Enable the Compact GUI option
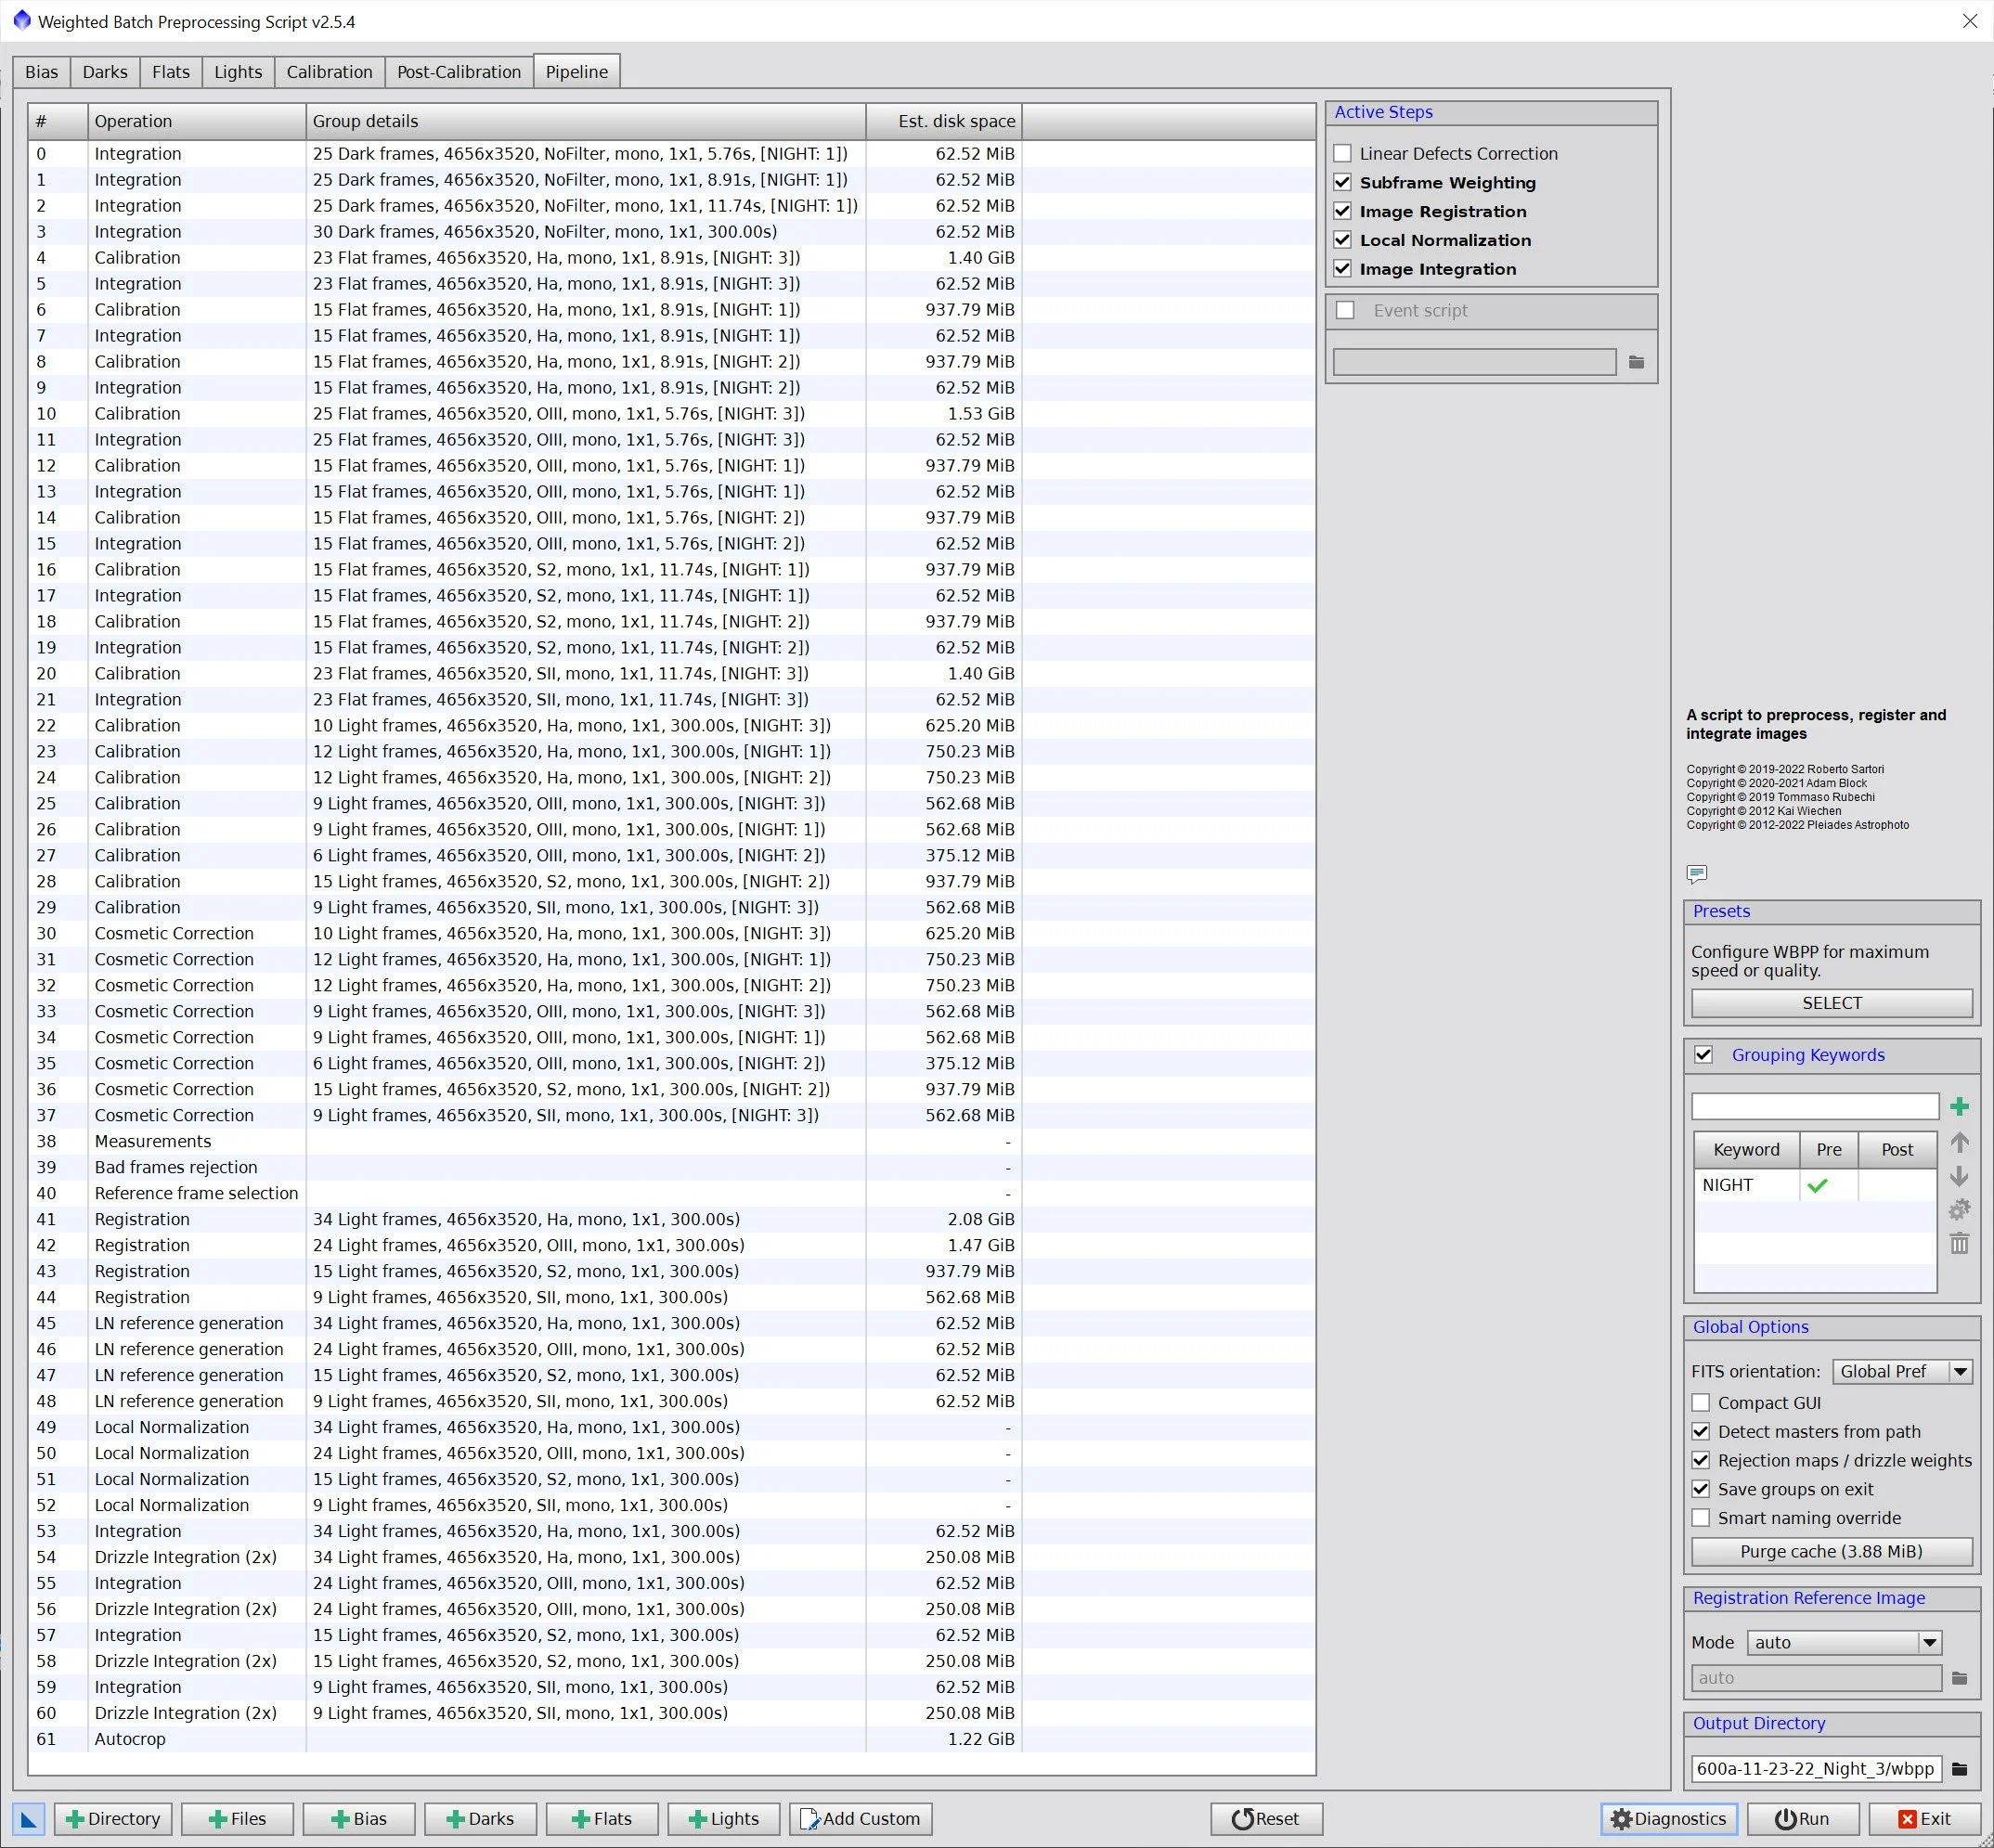1994x1848 pixels. click(1701, 1402)
